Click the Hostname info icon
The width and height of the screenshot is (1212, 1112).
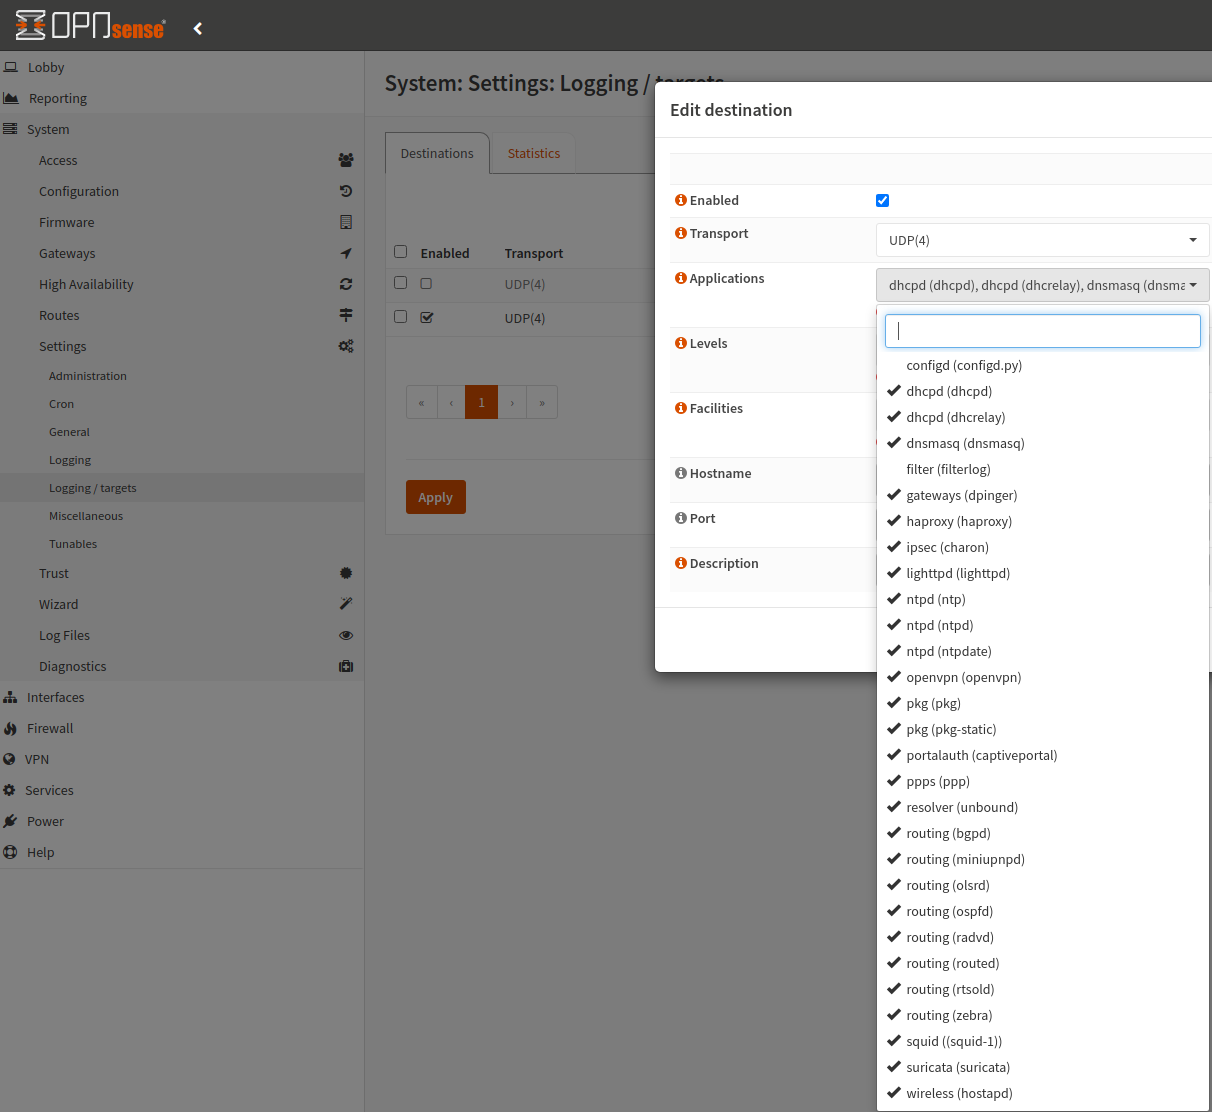pos(681,473)
